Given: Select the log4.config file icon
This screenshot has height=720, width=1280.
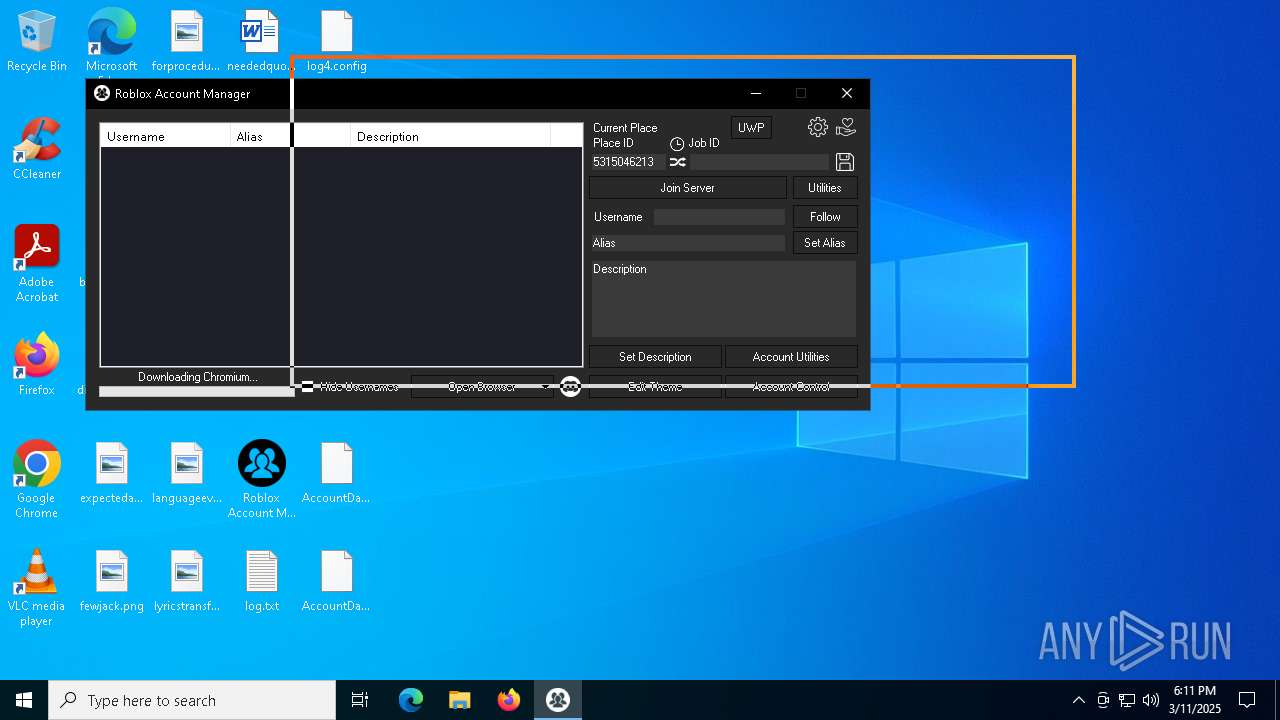Looking at the screenshot, I should pos(337,41).
